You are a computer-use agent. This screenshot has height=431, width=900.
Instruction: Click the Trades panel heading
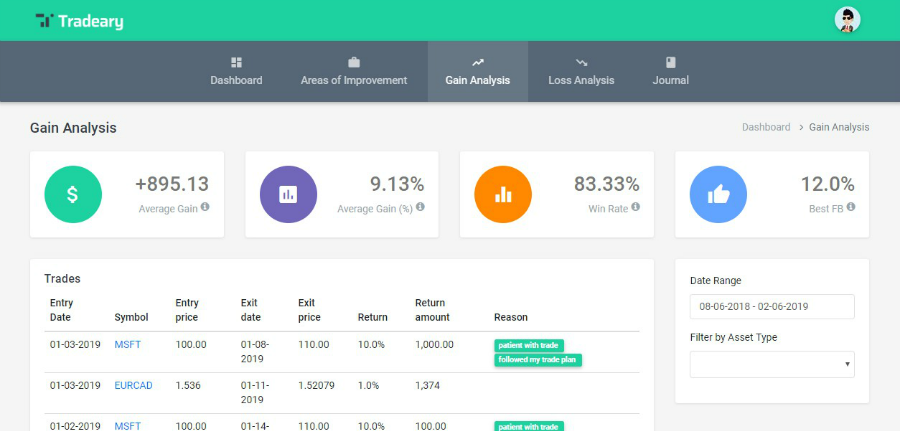(63, 279)
